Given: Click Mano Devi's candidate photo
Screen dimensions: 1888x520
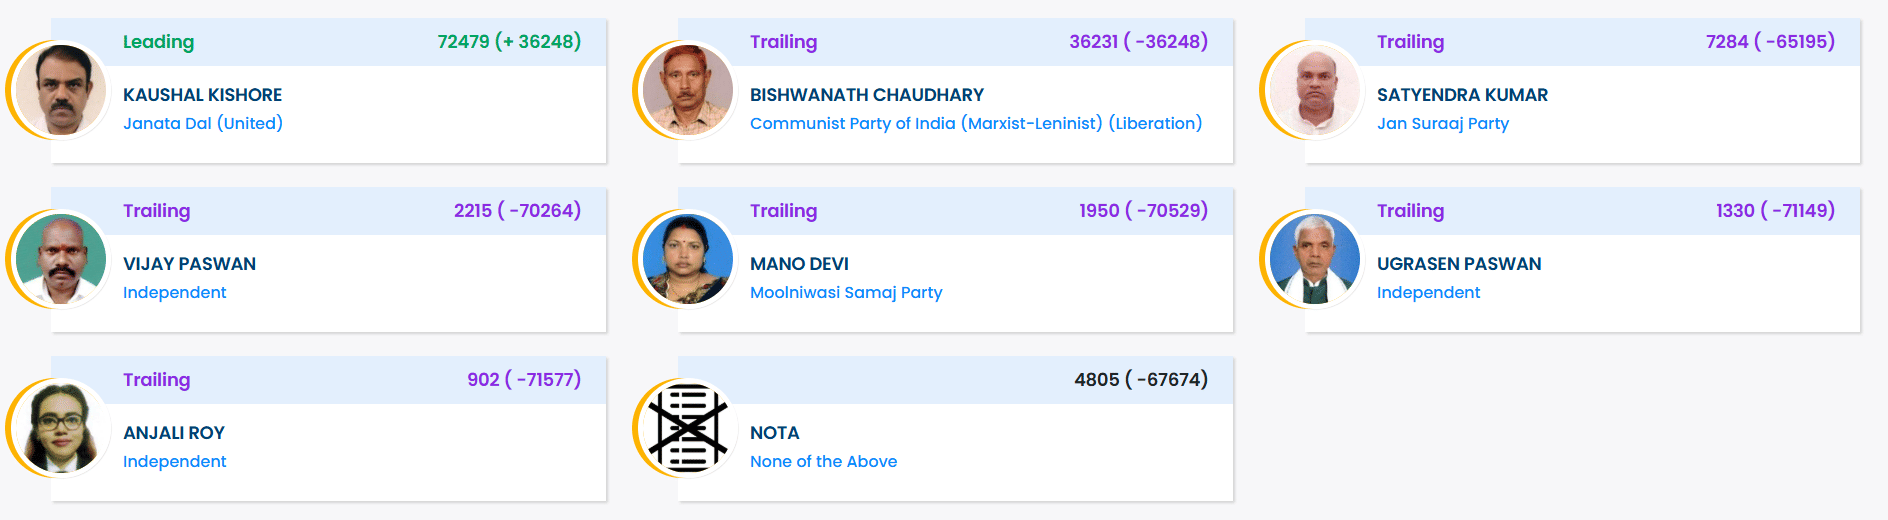Looking at the screenshot, I should coord(688,259).
